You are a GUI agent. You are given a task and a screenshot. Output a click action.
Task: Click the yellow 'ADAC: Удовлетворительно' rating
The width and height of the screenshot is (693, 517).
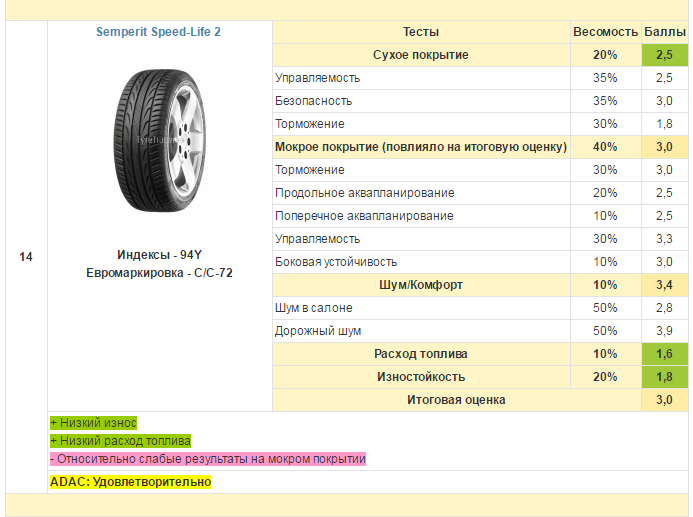tap(130, 482)
